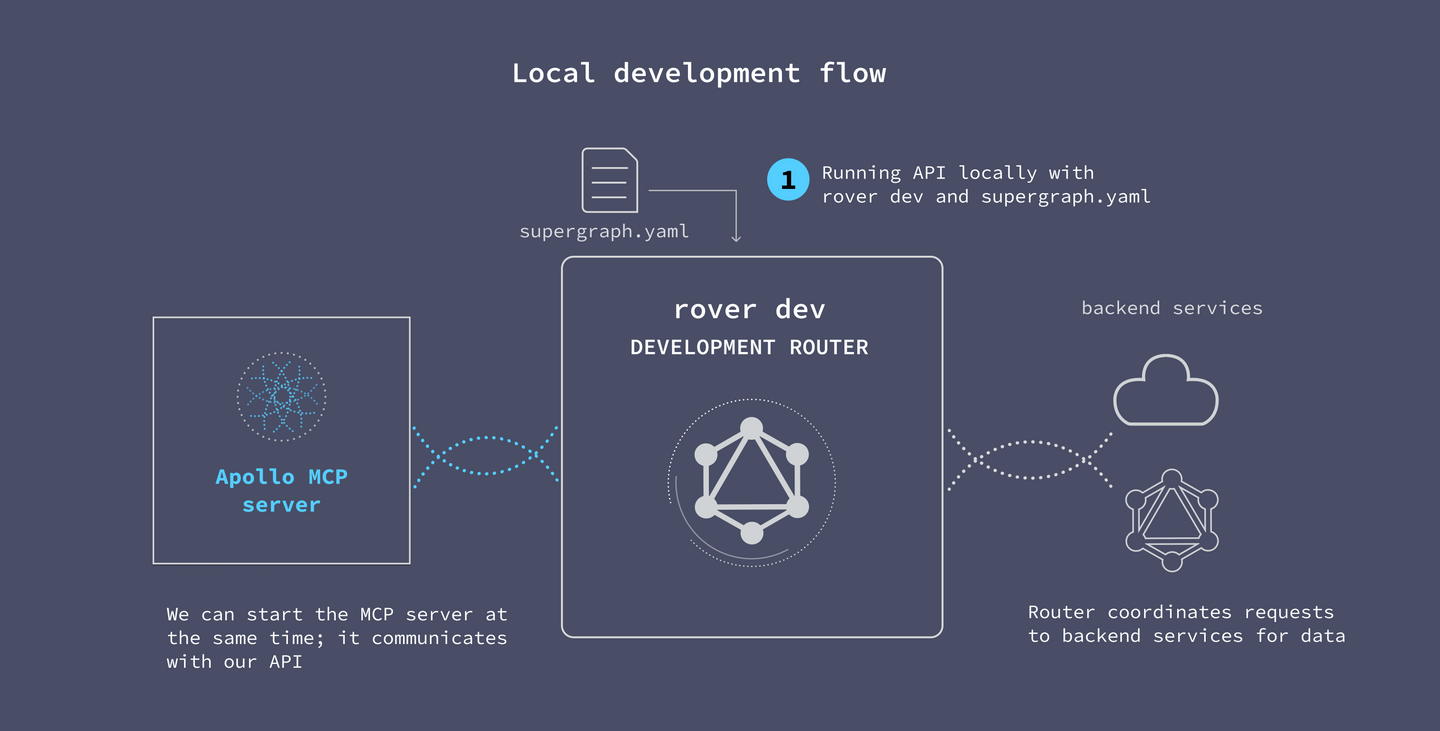Click the rover dev heading text
The height and width of the screenshot is (731, 1440).
point(749,308)
